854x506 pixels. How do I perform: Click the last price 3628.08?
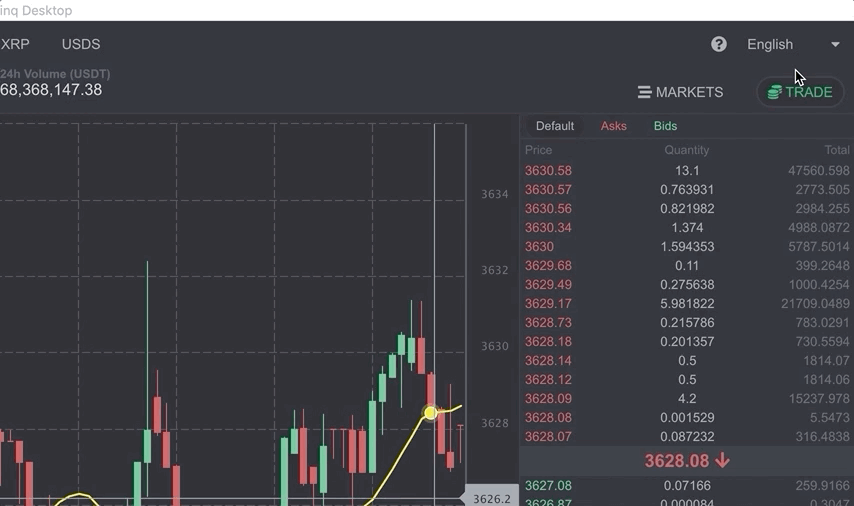tap(676, 461)
